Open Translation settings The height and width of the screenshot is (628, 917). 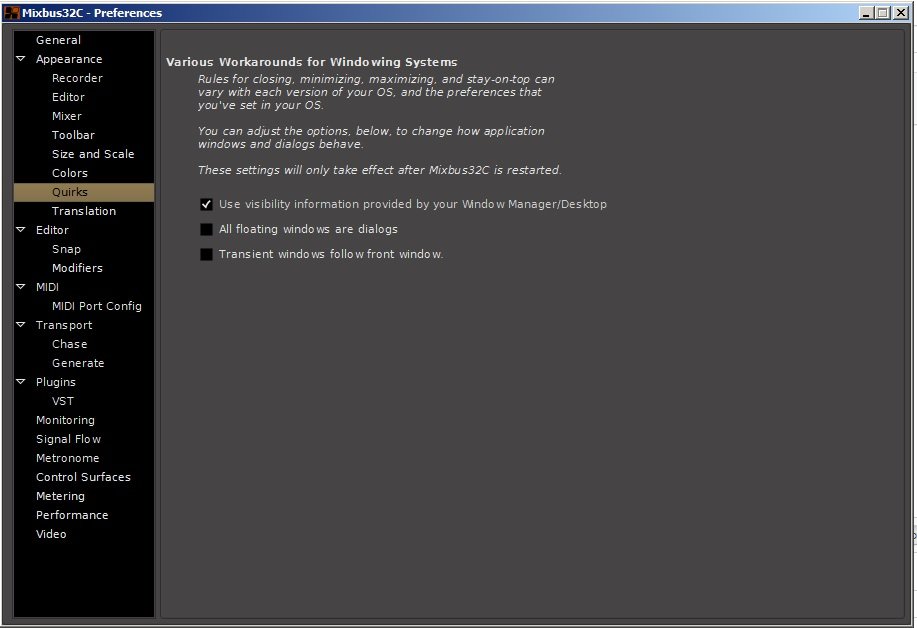click(84, 211)
